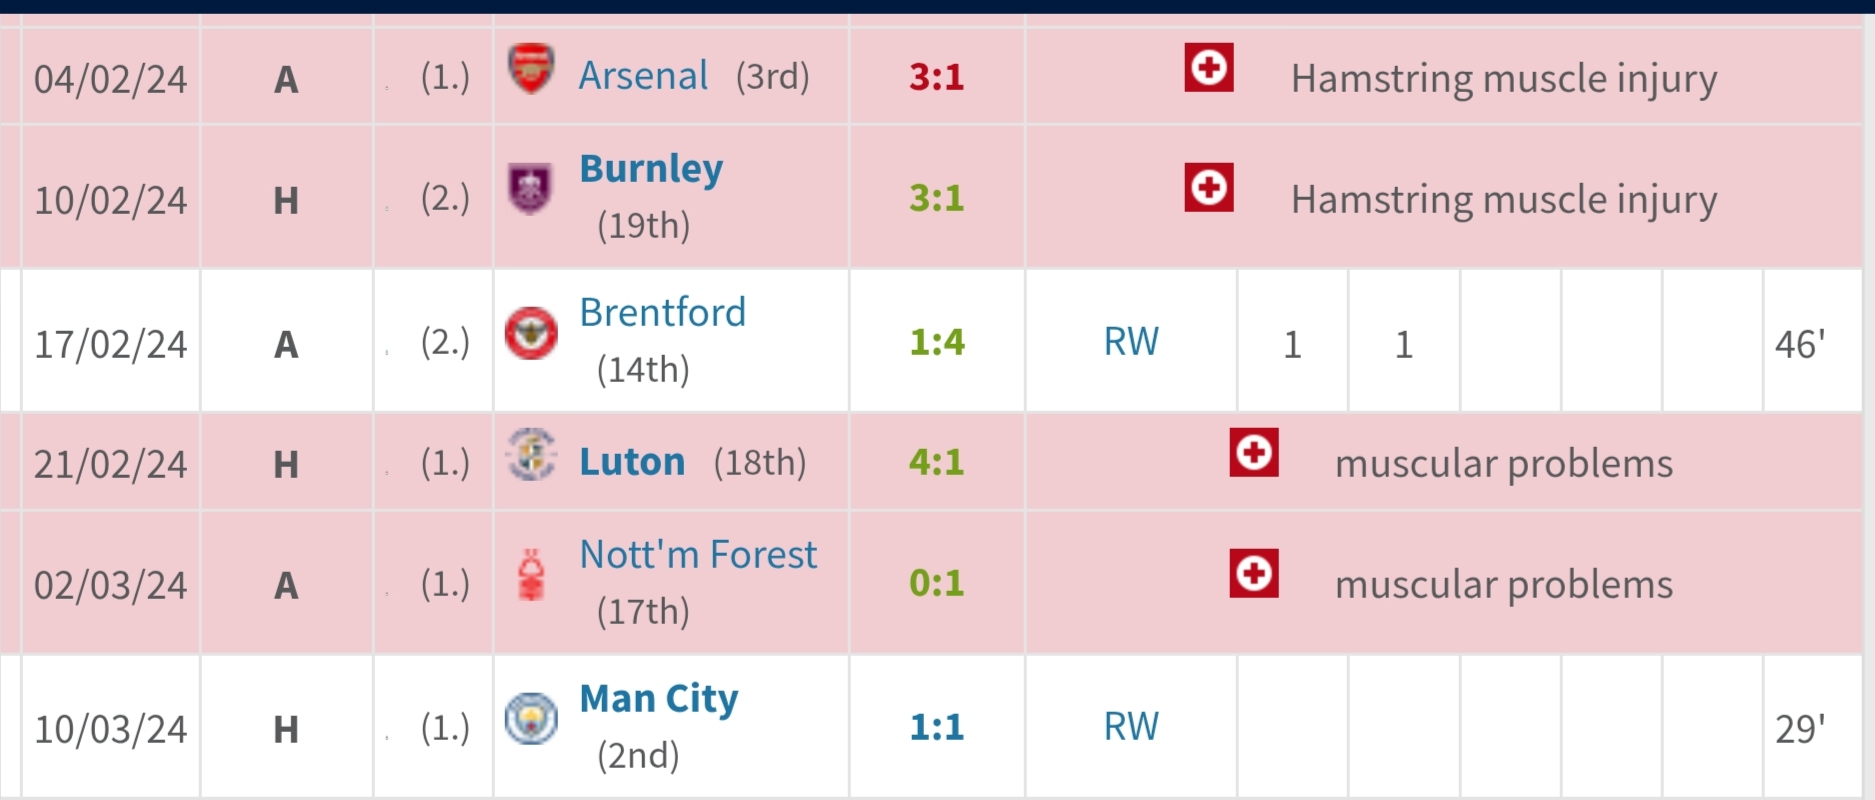Viewport: 1875px width, 800px height.
Task: Open the Burnley team link
Action: point(651,169)
